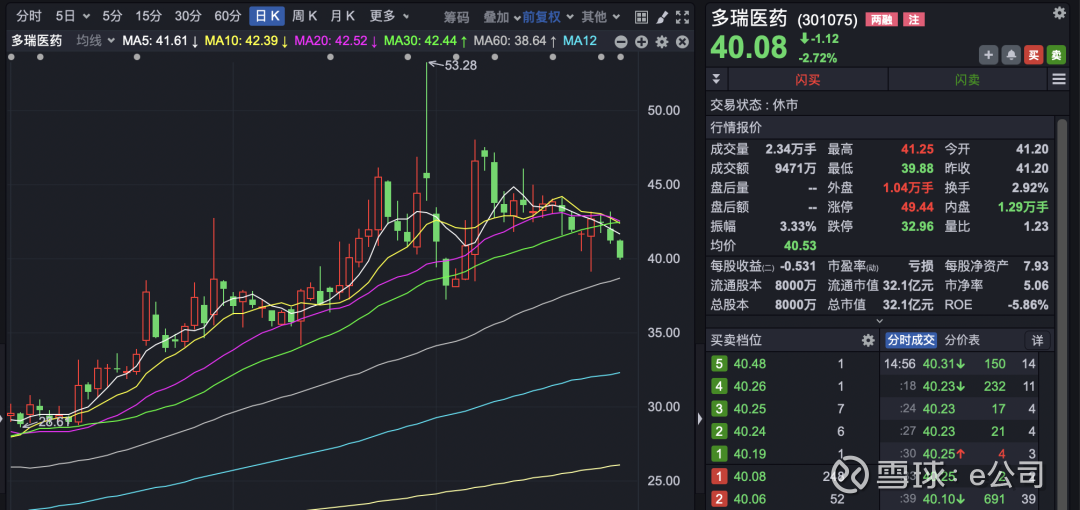Screen dimensions: 1080x510
Task: Open the 叠加 overlay dropdown
Action: click(501, 17)
